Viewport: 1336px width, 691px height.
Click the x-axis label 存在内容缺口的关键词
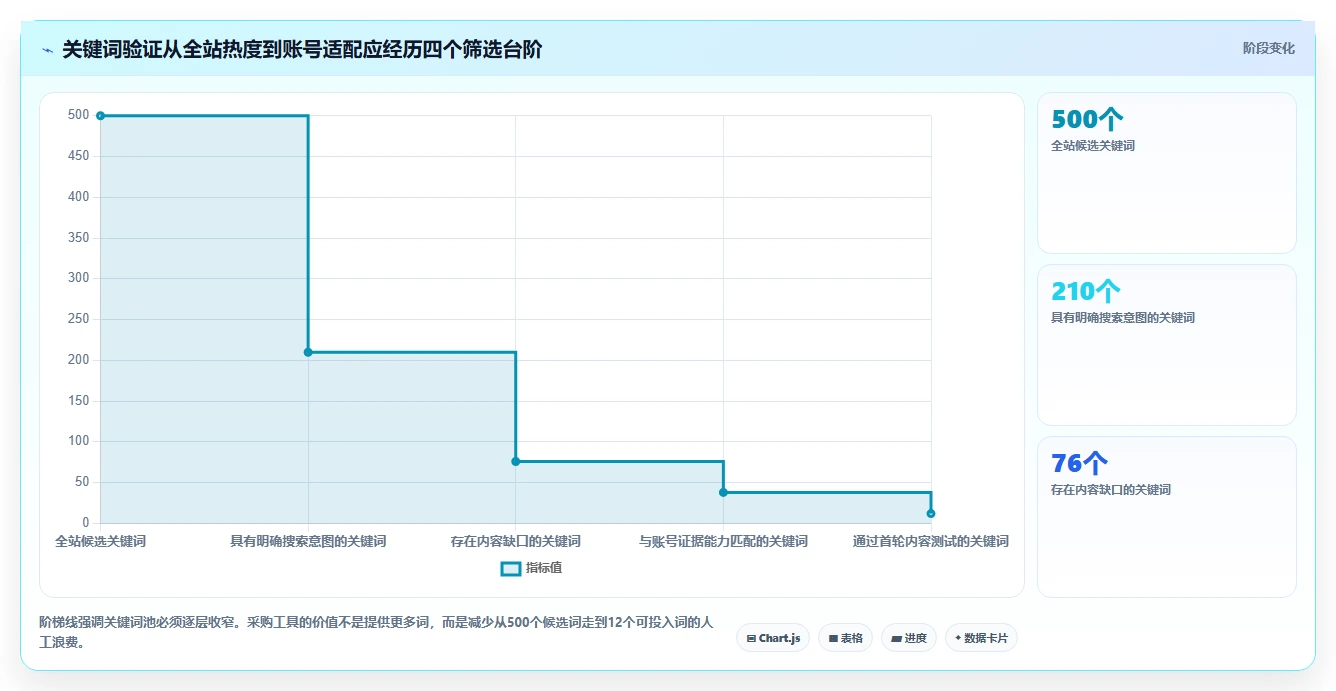click(515, 541)
